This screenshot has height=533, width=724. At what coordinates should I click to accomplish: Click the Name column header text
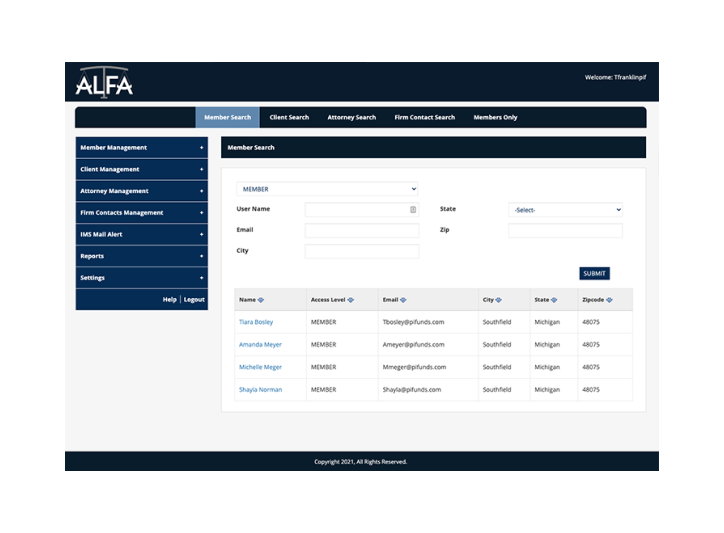[x=247, y=300]
